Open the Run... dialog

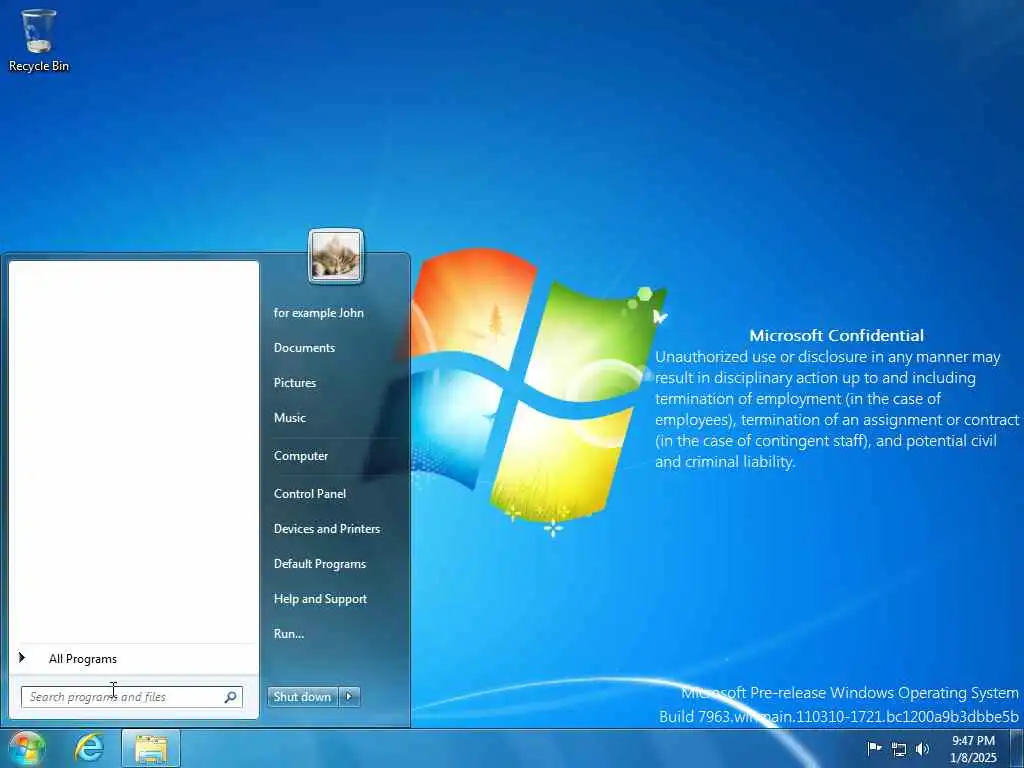(x=289, y=633)
